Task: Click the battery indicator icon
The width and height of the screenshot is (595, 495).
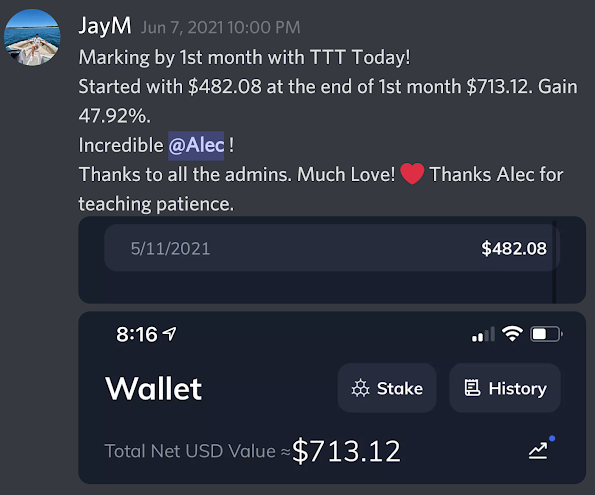Action: tap(546, 334)
